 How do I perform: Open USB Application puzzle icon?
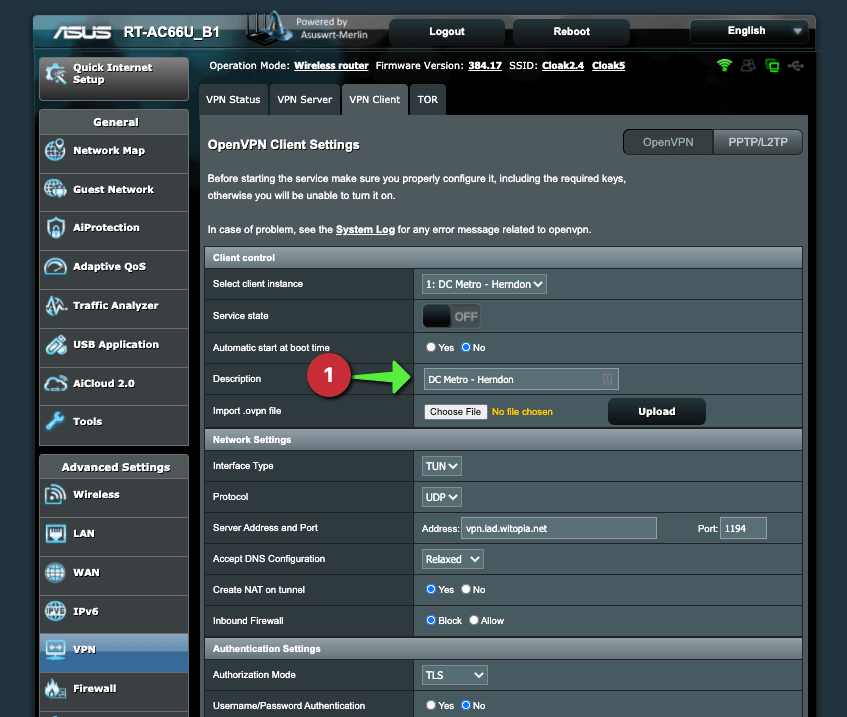pyautogui.click(x=56, y=345)
